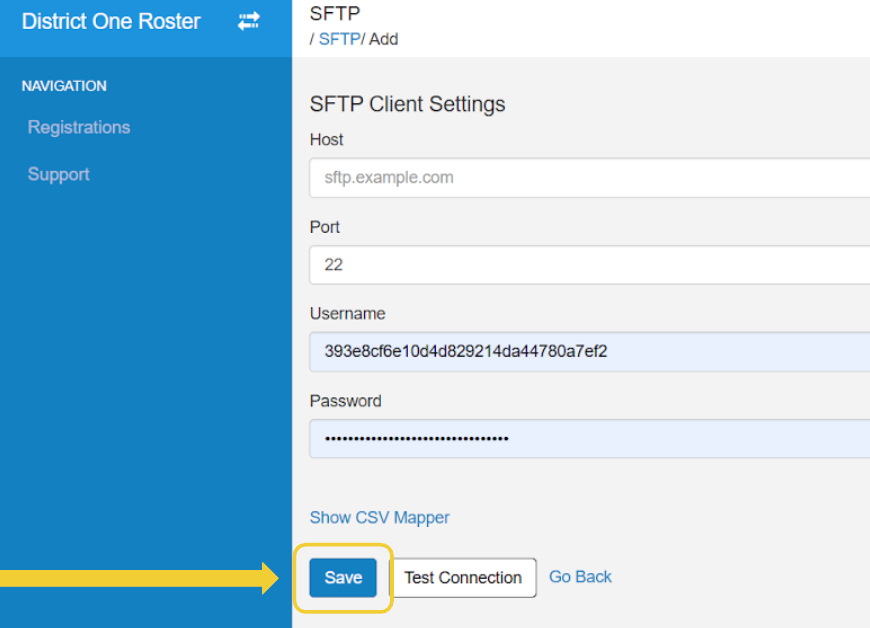This screenshot has height=628, width=870.
Task: Focus the Host field showing sftp.example.com
Action: click(589, 178)
